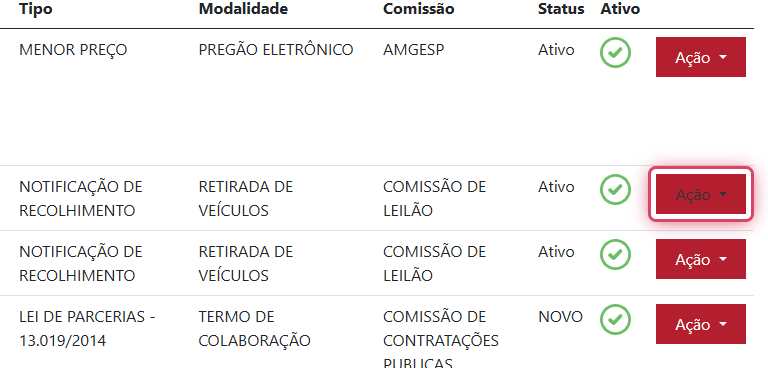The width and height of the screenshot is (768, 368).
Task: Open the highlighted Ação dropdown
Action: point(700,195)
